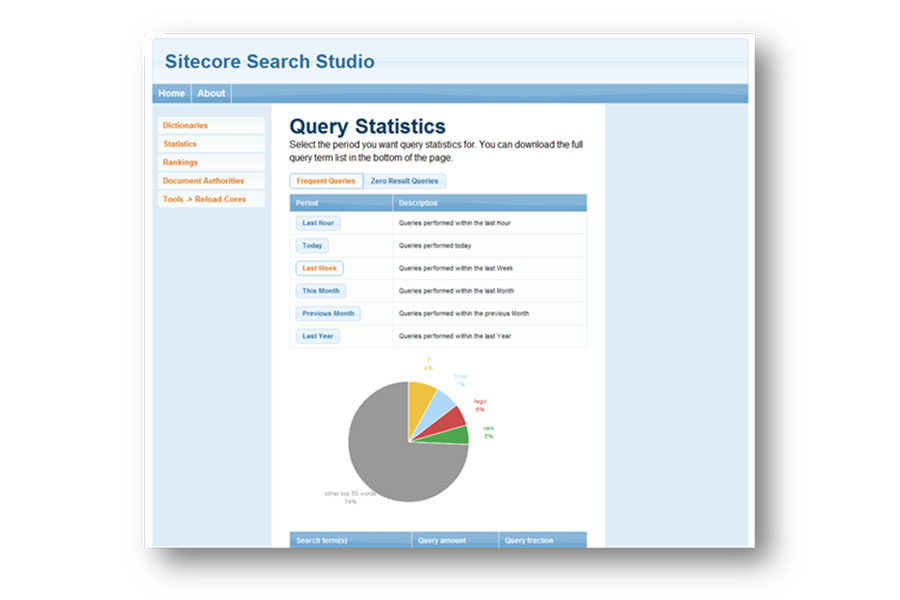Screen dimensions: 900x600
Task: Open the Dictionaries section in the sidebar
Action: coord(185,125)
